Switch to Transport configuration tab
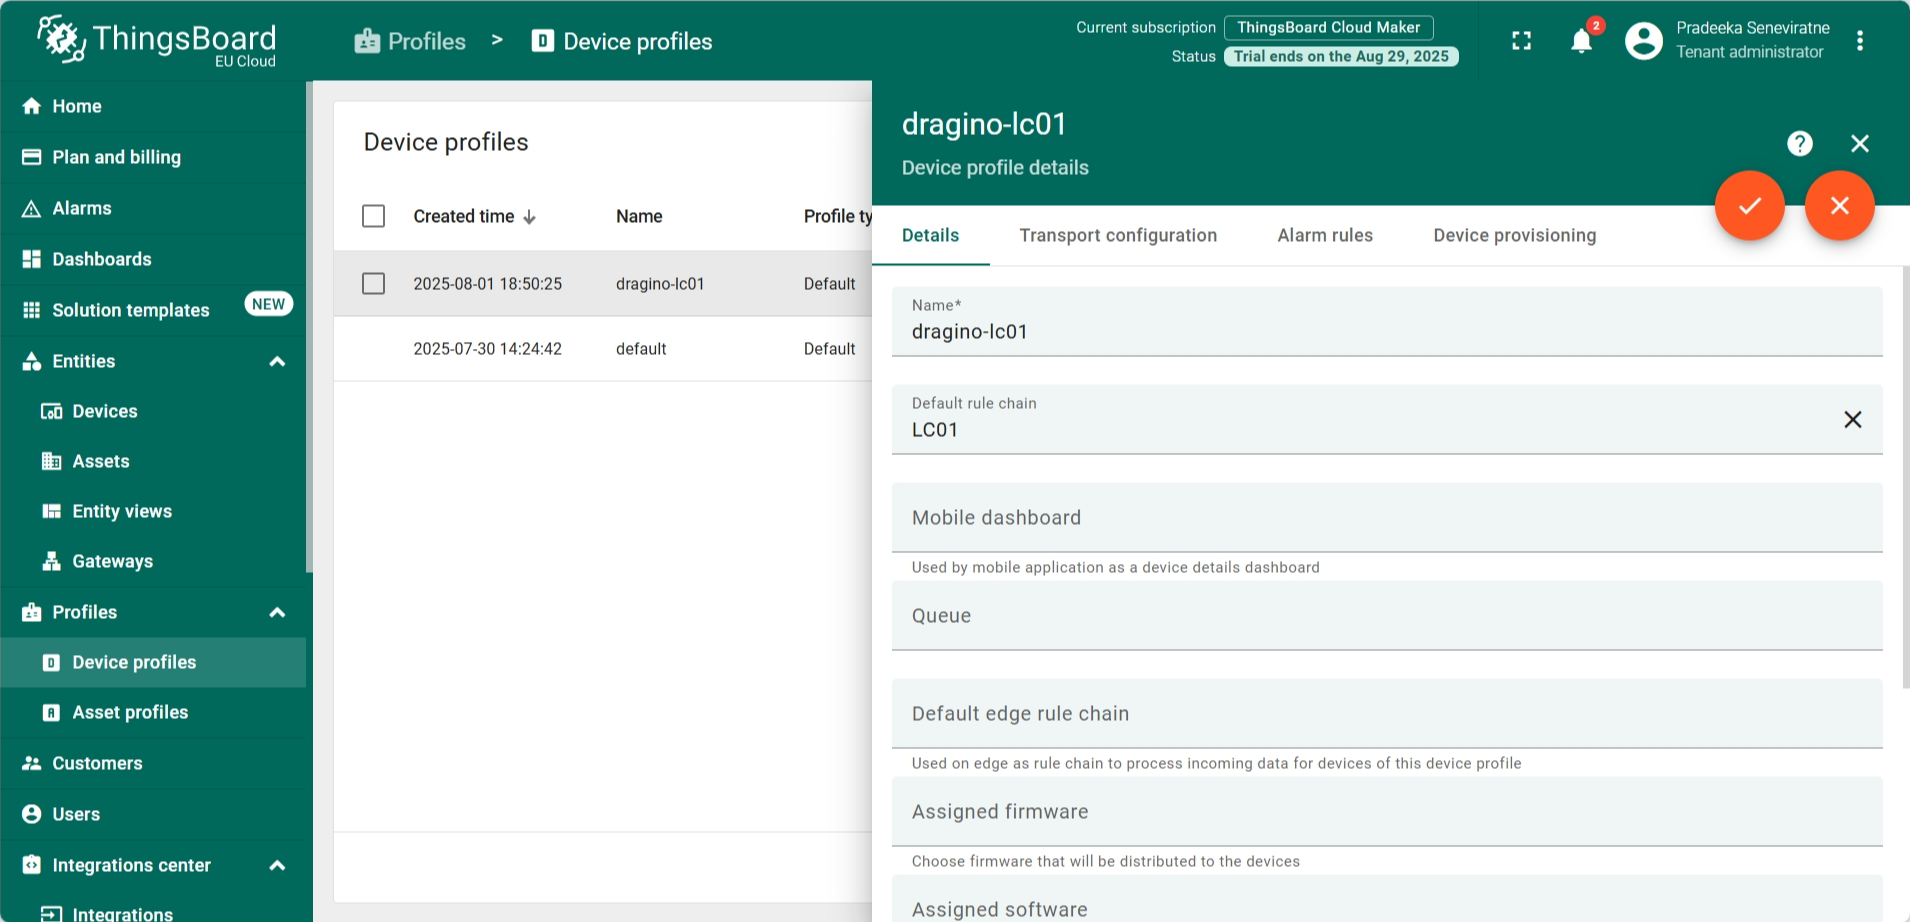1910x922 pixels. (1119, 236)
